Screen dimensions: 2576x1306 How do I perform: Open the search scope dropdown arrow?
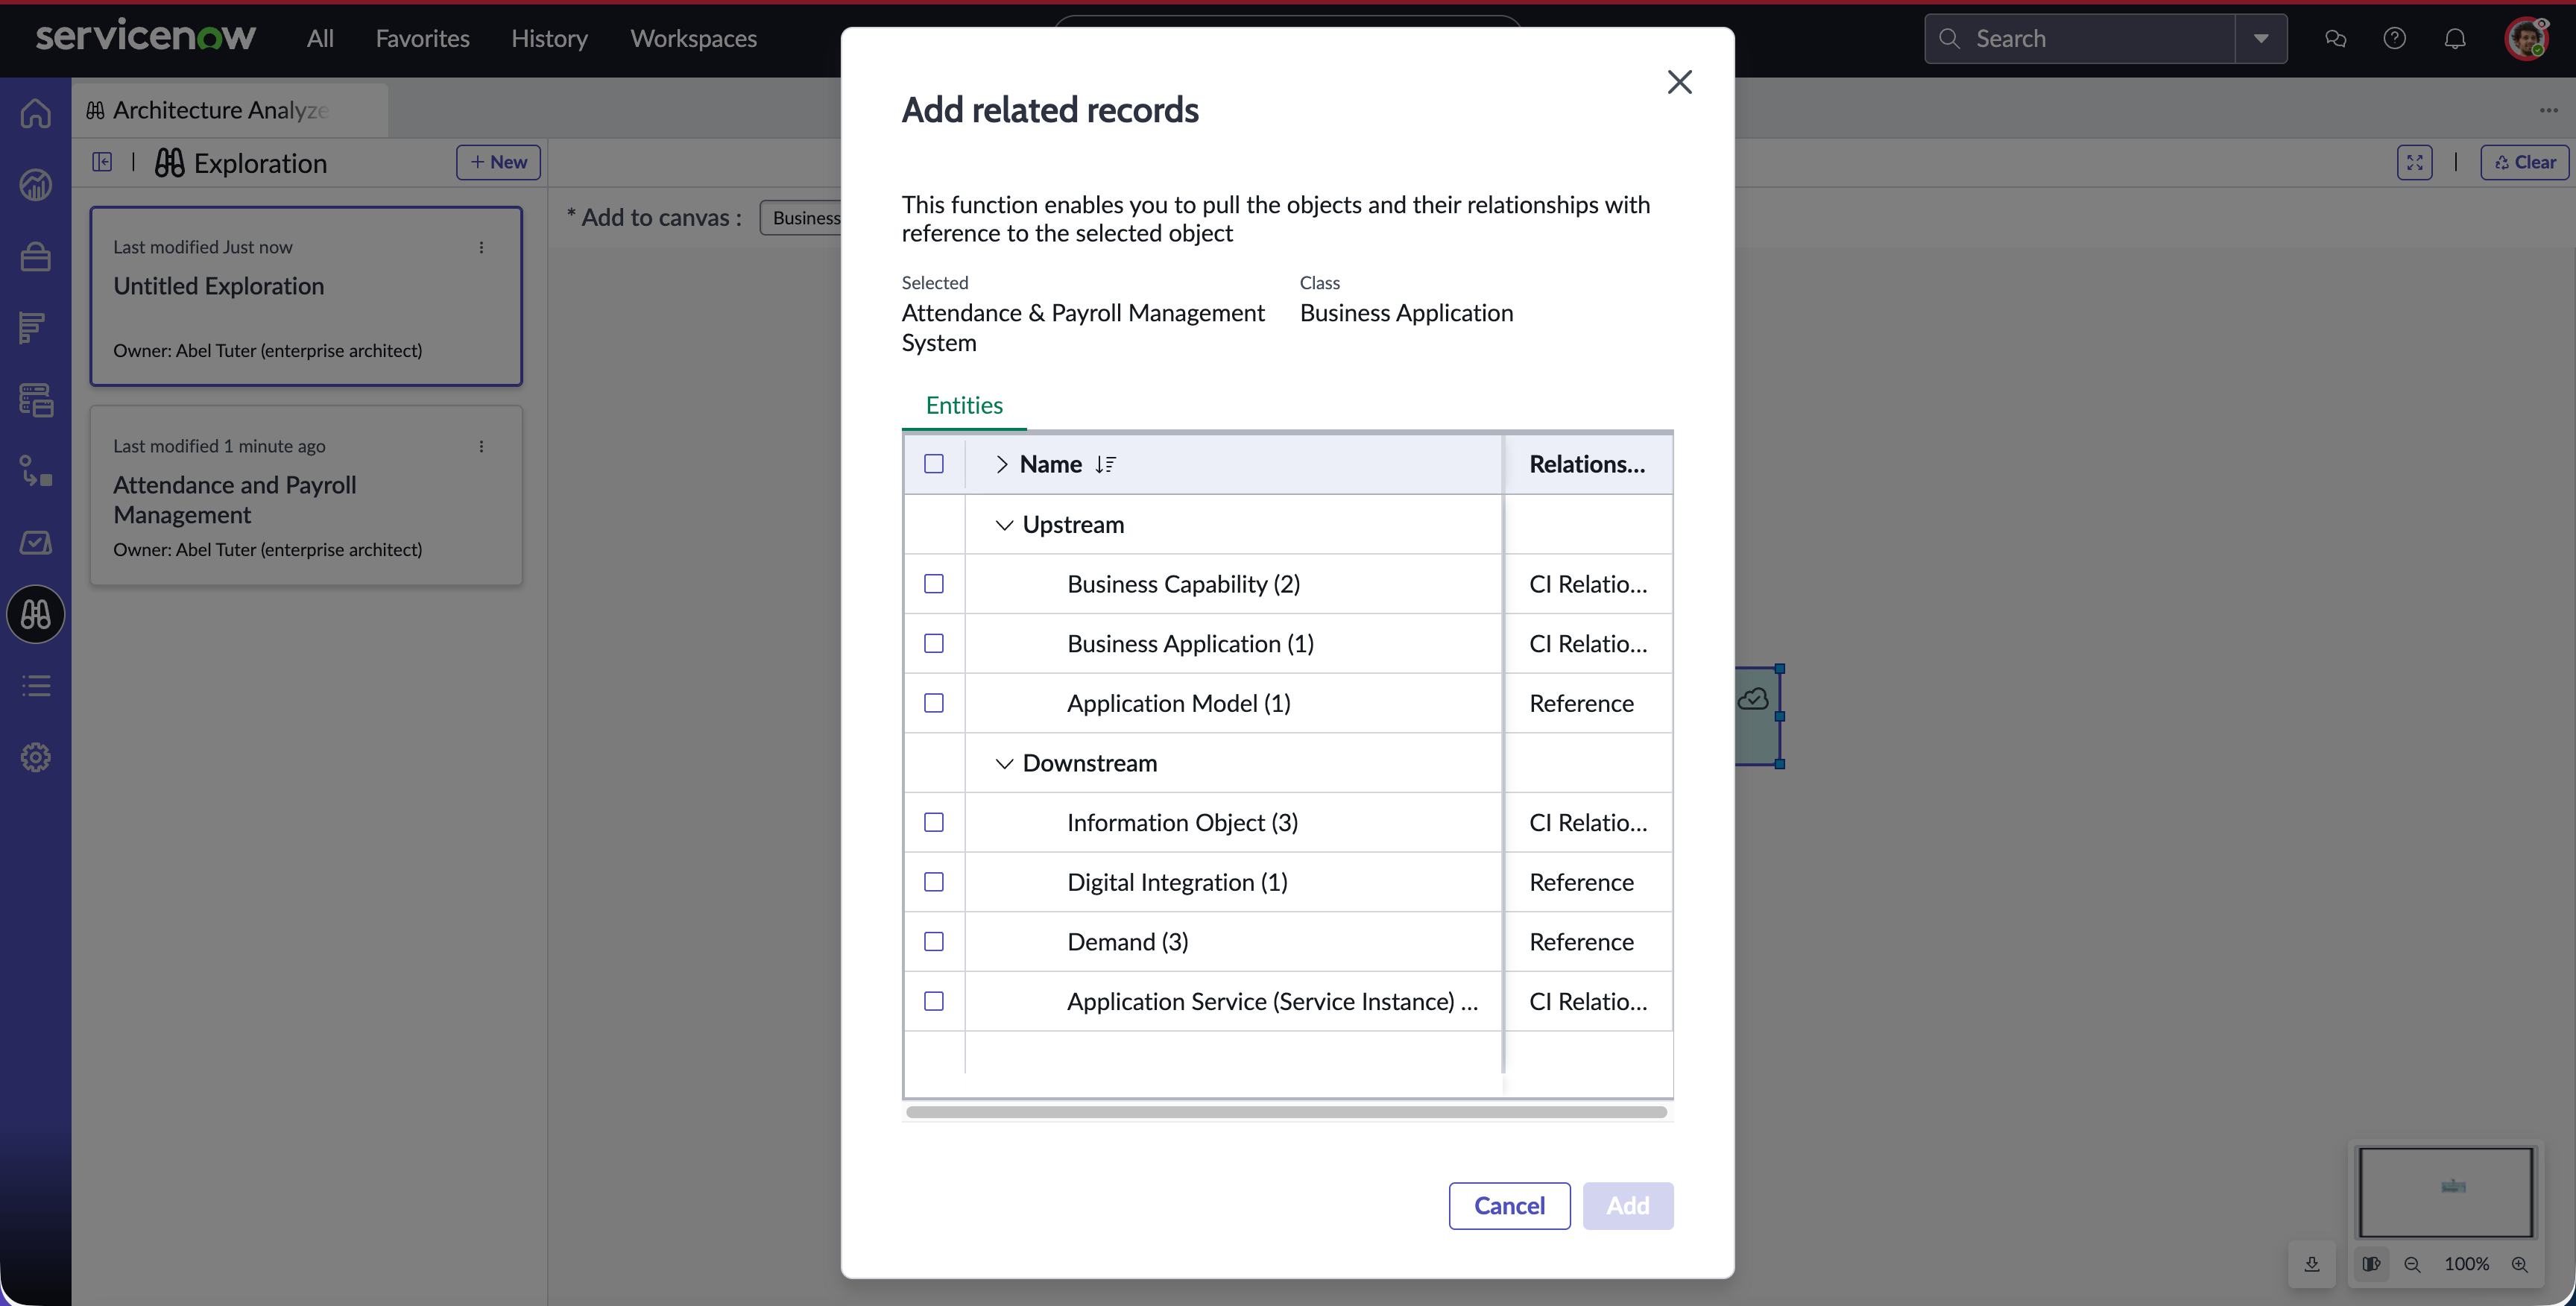[2261, 39]
